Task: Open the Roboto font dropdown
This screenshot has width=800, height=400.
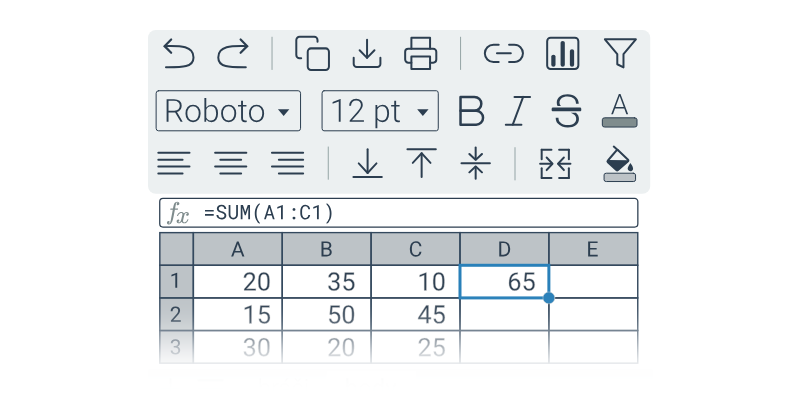Action: coord(228,111)
